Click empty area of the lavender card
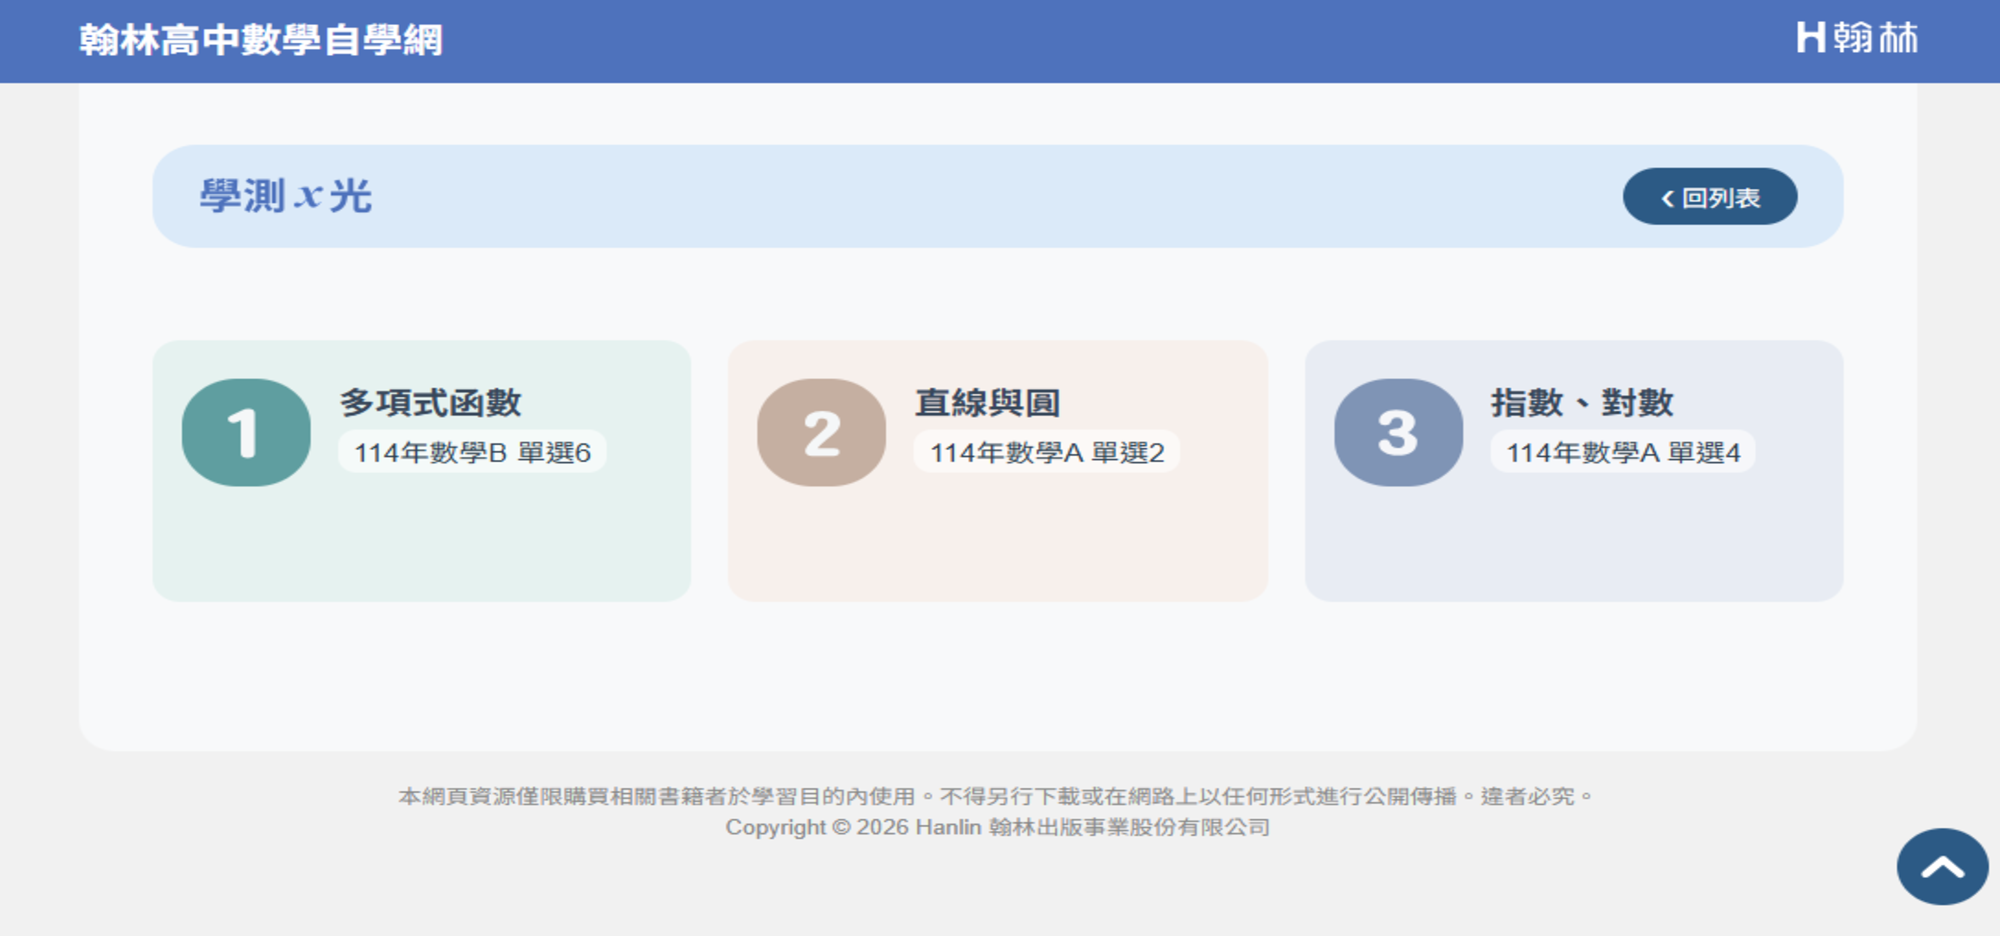Viewport: 2000px width, 936px height. (x=1573, y=545)
